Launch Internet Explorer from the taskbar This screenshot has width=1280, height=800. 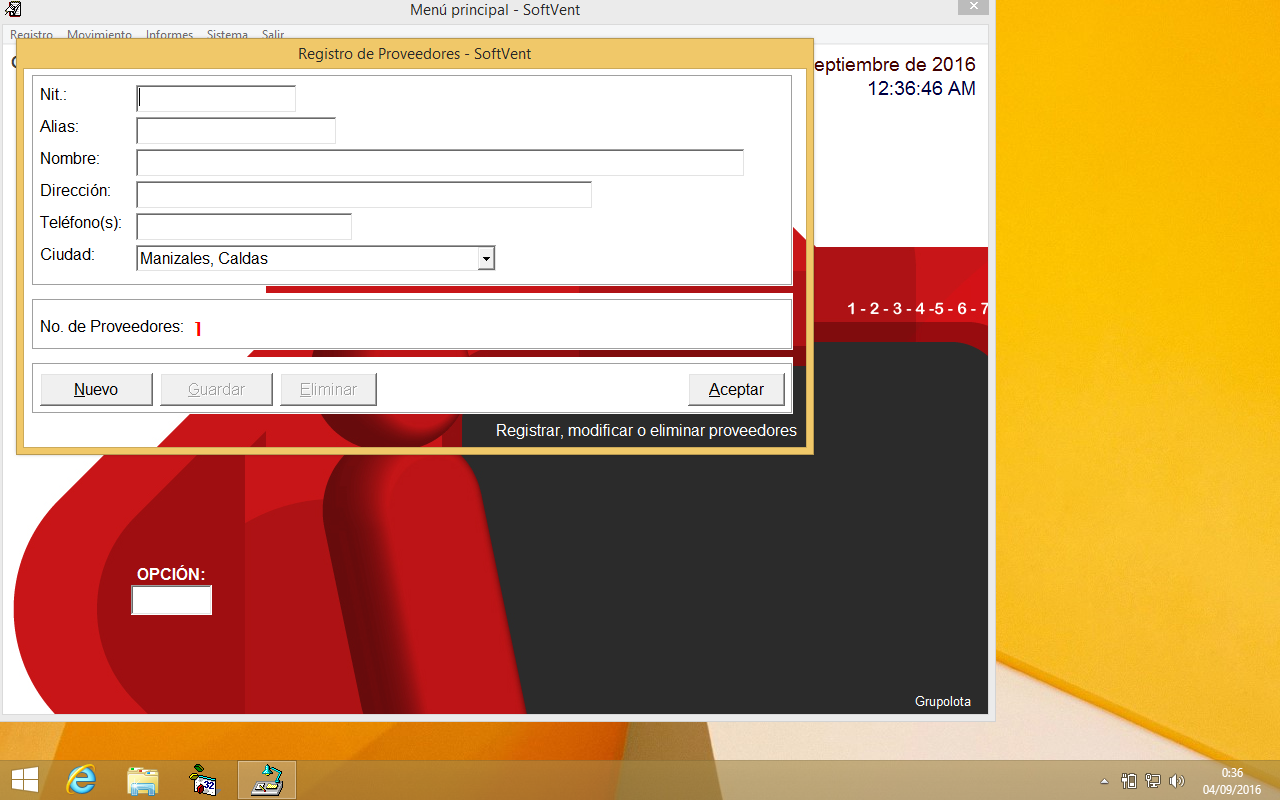click(x=81, y=780)
